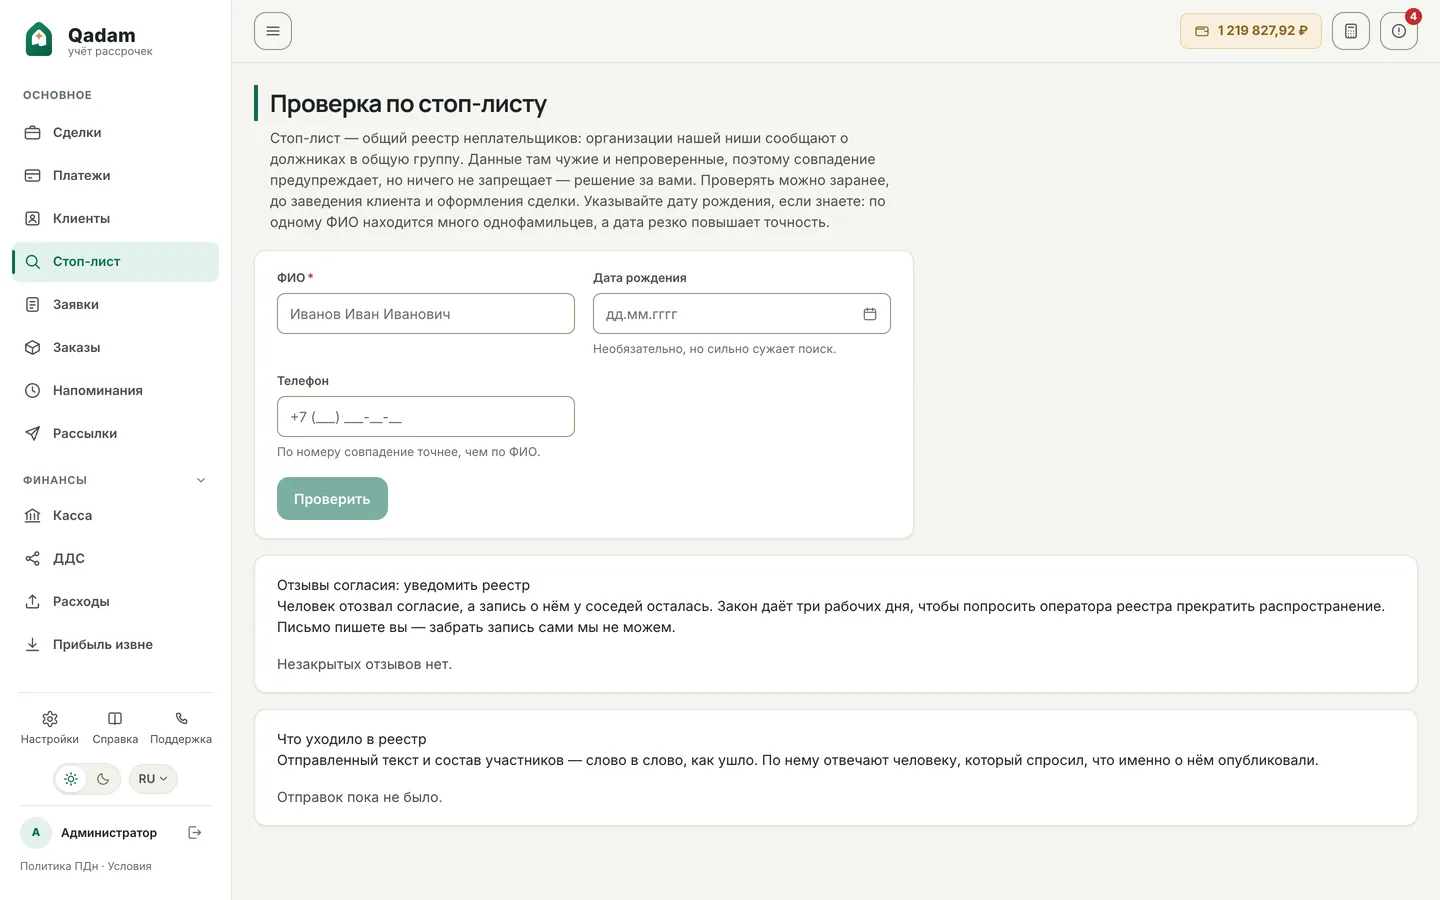The height and width of the screenshot is (900, 1440).
Task: Click the Телефон input field
Action: pos(426,417)
